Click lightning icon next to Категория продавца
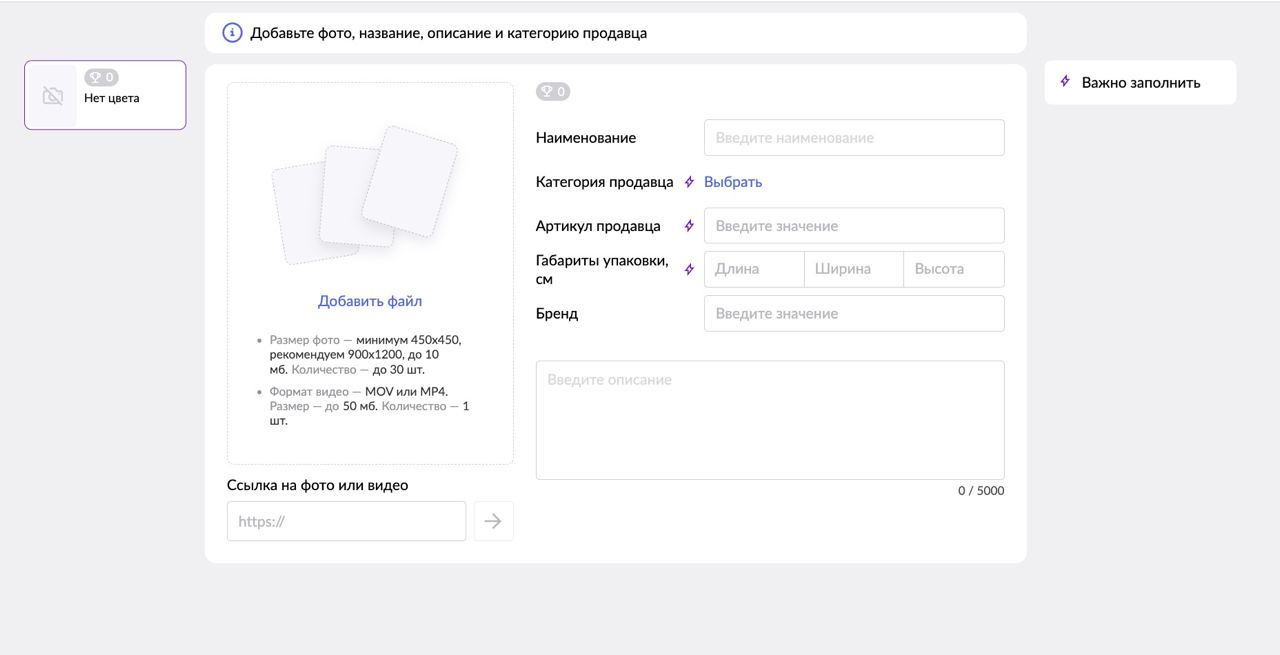The width and height of the screenshot is (1280, 655). coord(689,182)
